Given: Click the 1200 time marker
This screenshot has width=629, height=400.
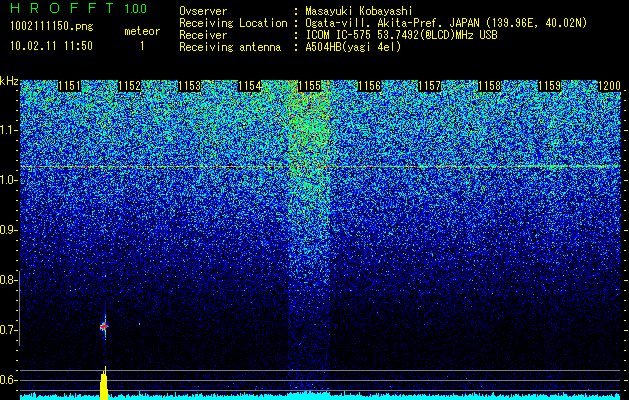Looking at the screenshot, I should click(610, 86).
